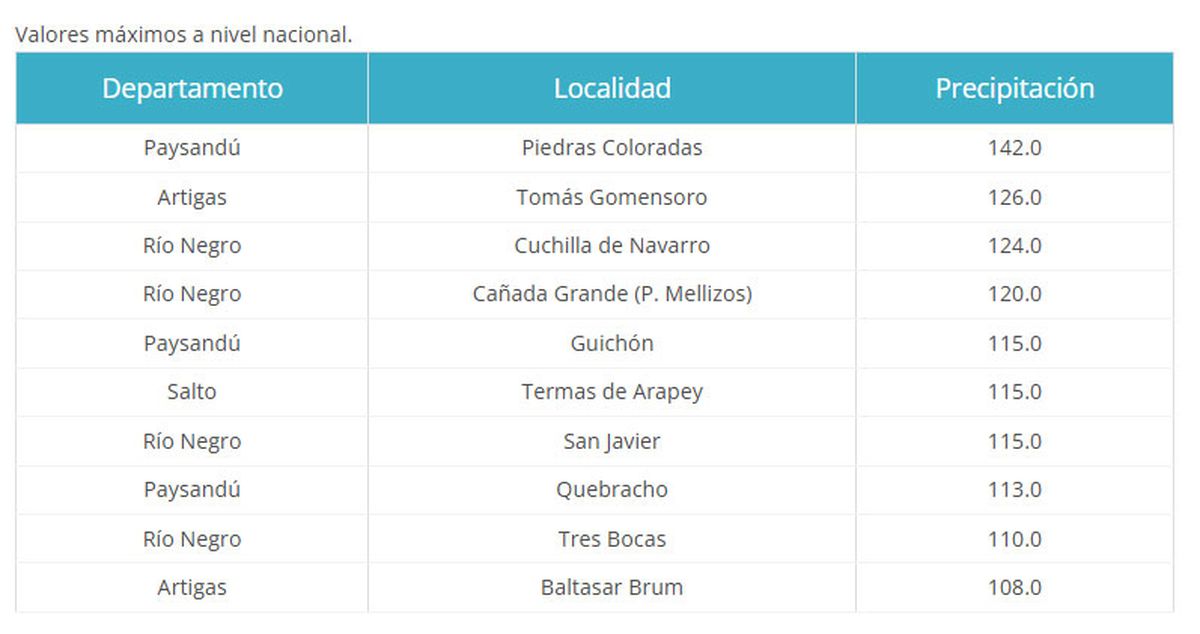Click the 124.0 precipitation value
Image resolution: width=1200 pixels, height=634 pixels.
click(x=1014, y=246)
